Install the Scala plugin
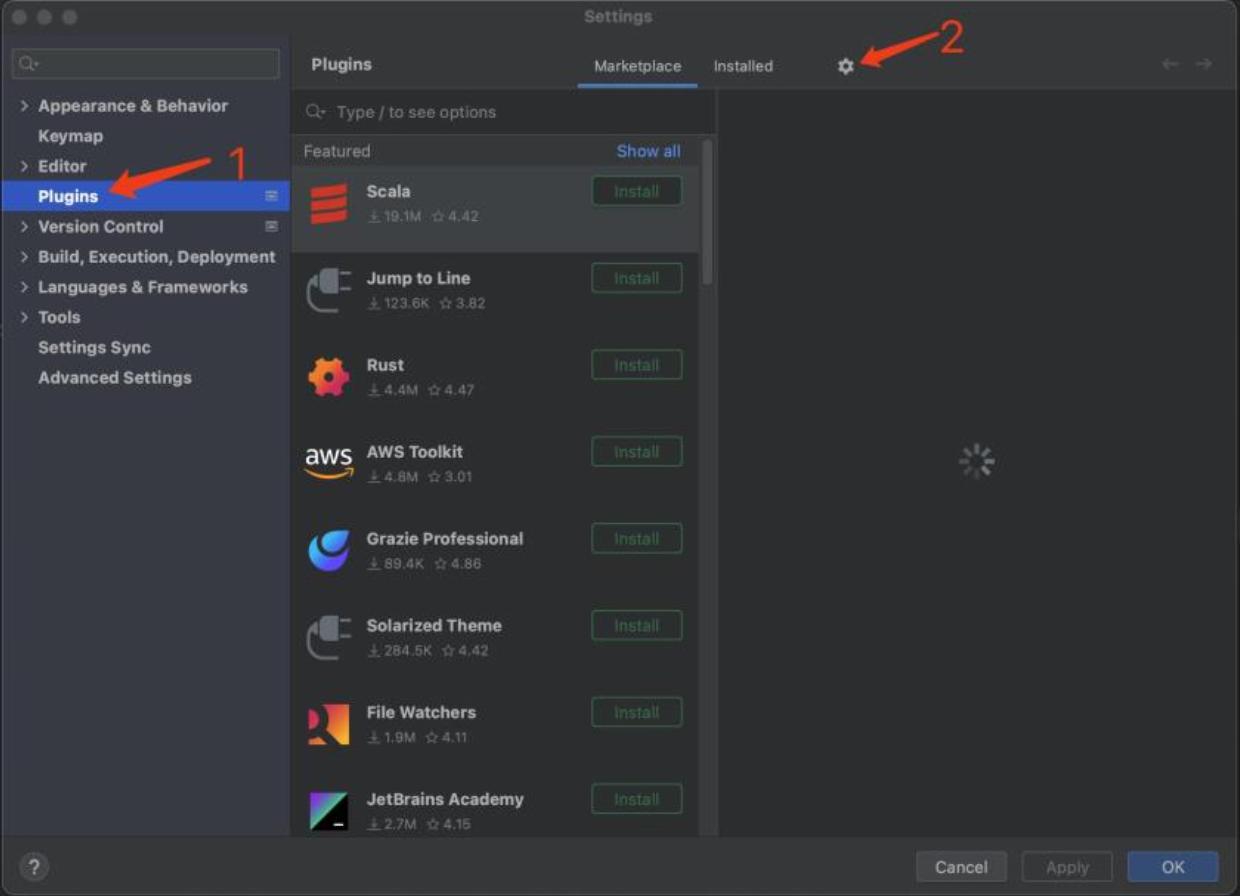1242x896 pixels. point(637,191)
